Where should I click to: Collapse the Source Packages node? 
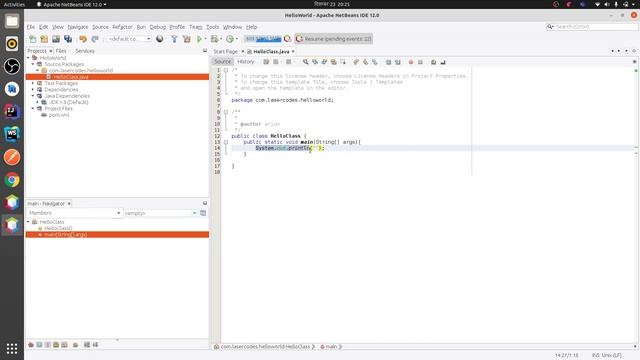pos(33,64)
